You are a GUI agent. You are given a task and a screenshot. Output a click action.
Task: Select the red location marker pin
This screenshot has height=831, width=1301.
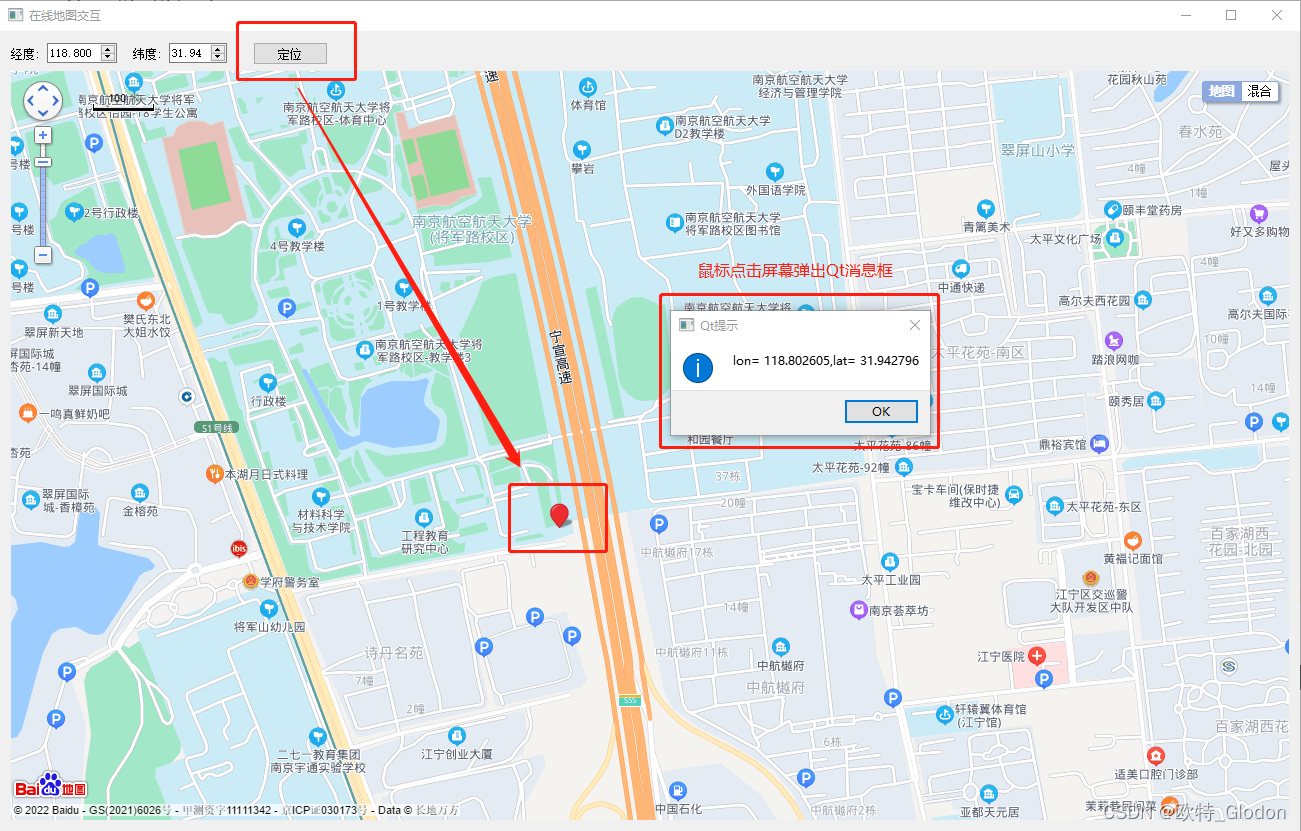(559, 514)
